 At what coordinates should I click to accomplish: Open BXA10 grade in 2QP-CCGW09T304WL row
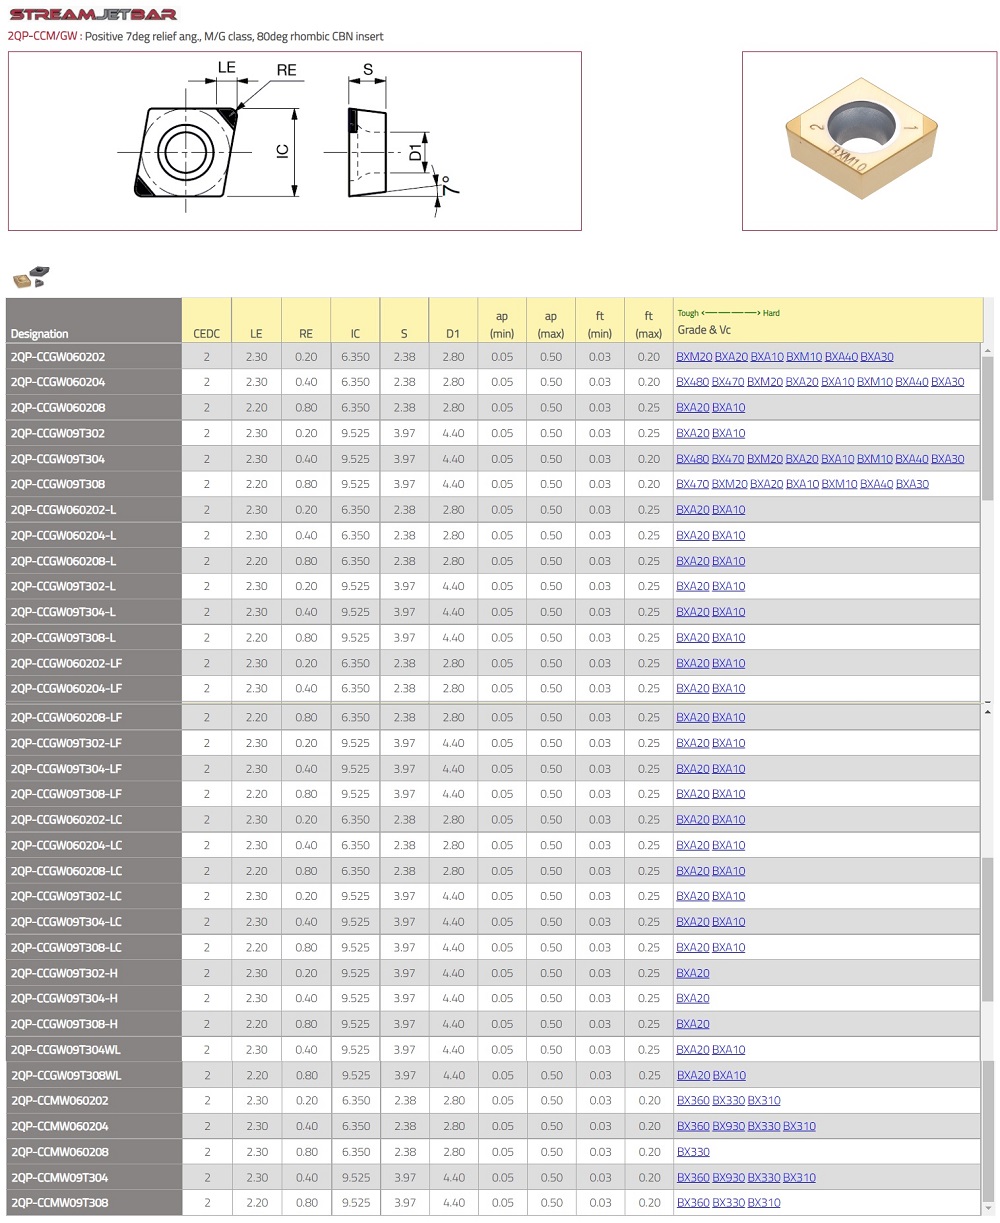[x=728, y=1050]
